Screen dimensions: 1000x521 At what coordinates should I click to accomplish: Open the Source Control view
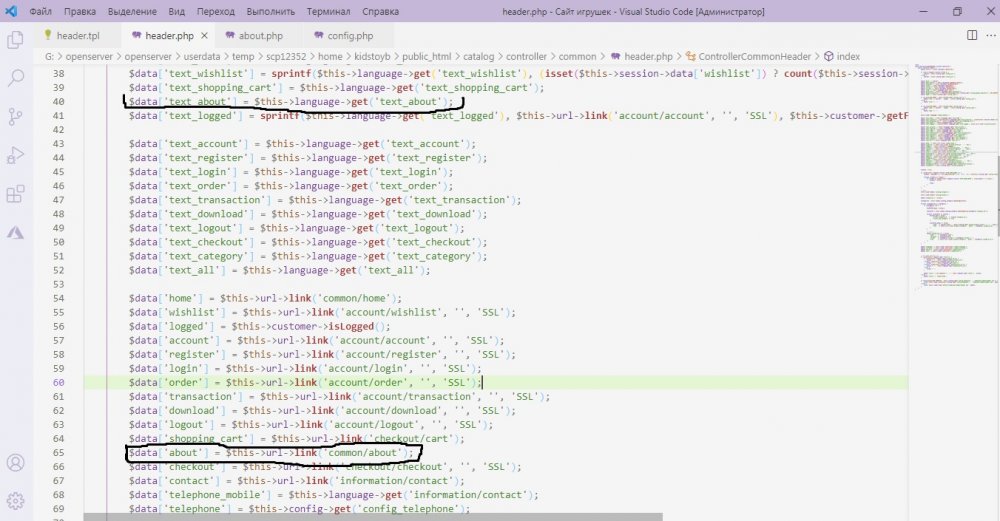(x=15, y=117)
